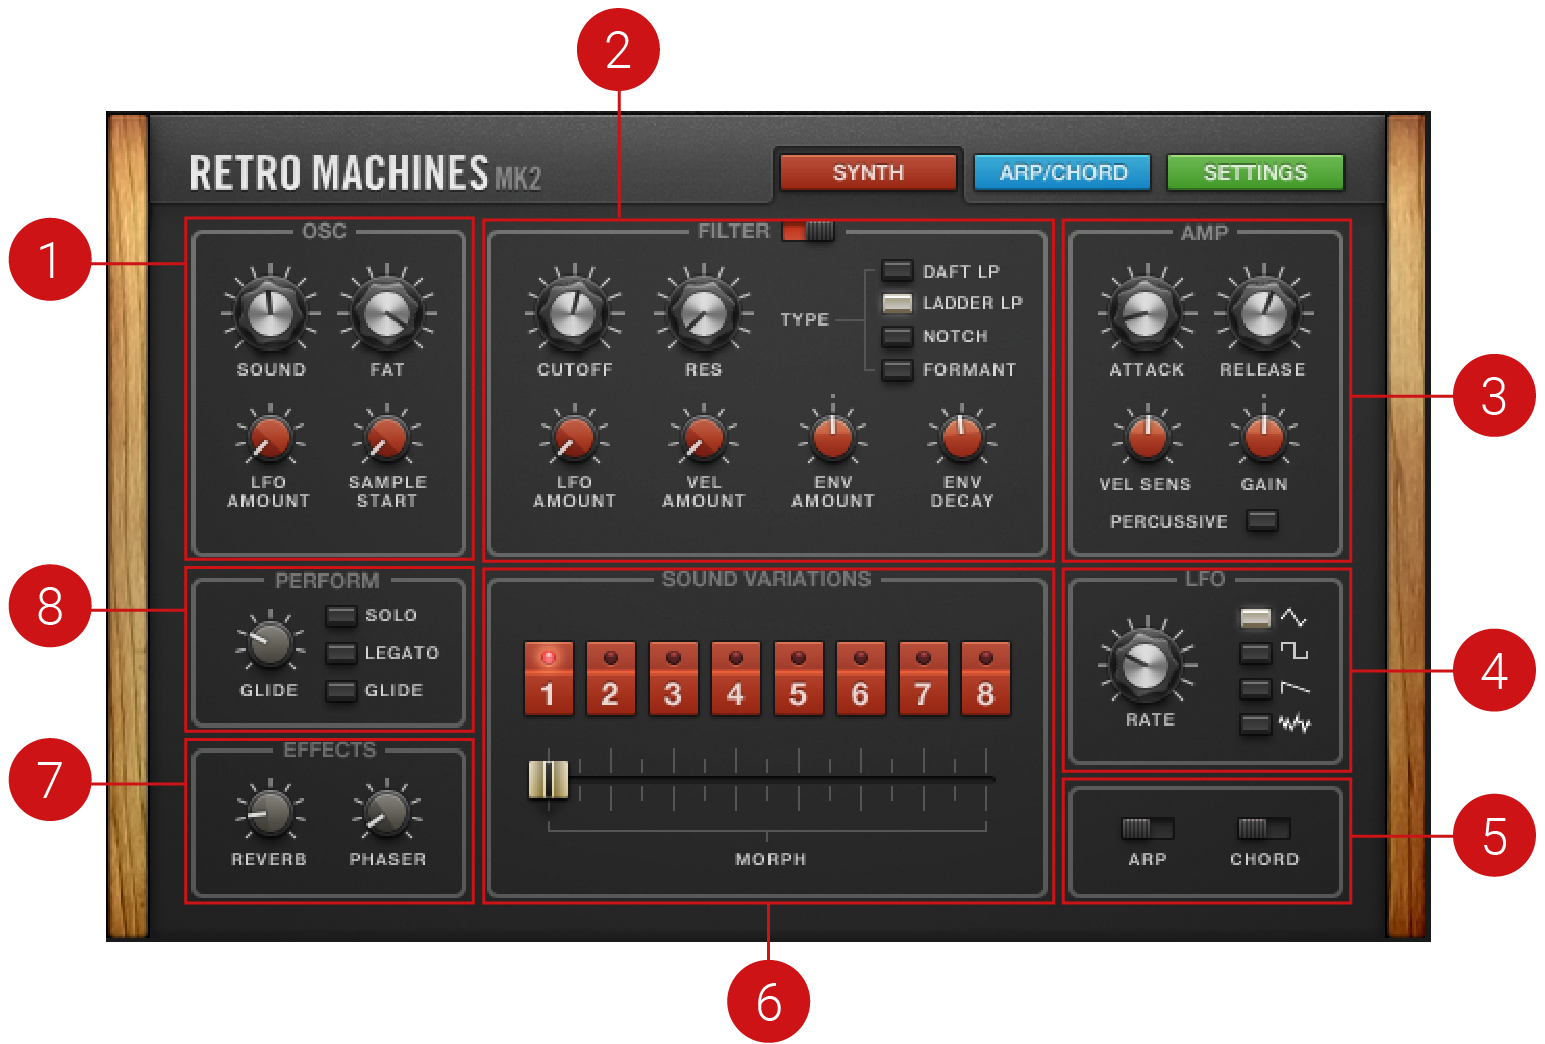Select the LADDER LP filter type
The image size is (1545, 1044).
coord(897,302)
